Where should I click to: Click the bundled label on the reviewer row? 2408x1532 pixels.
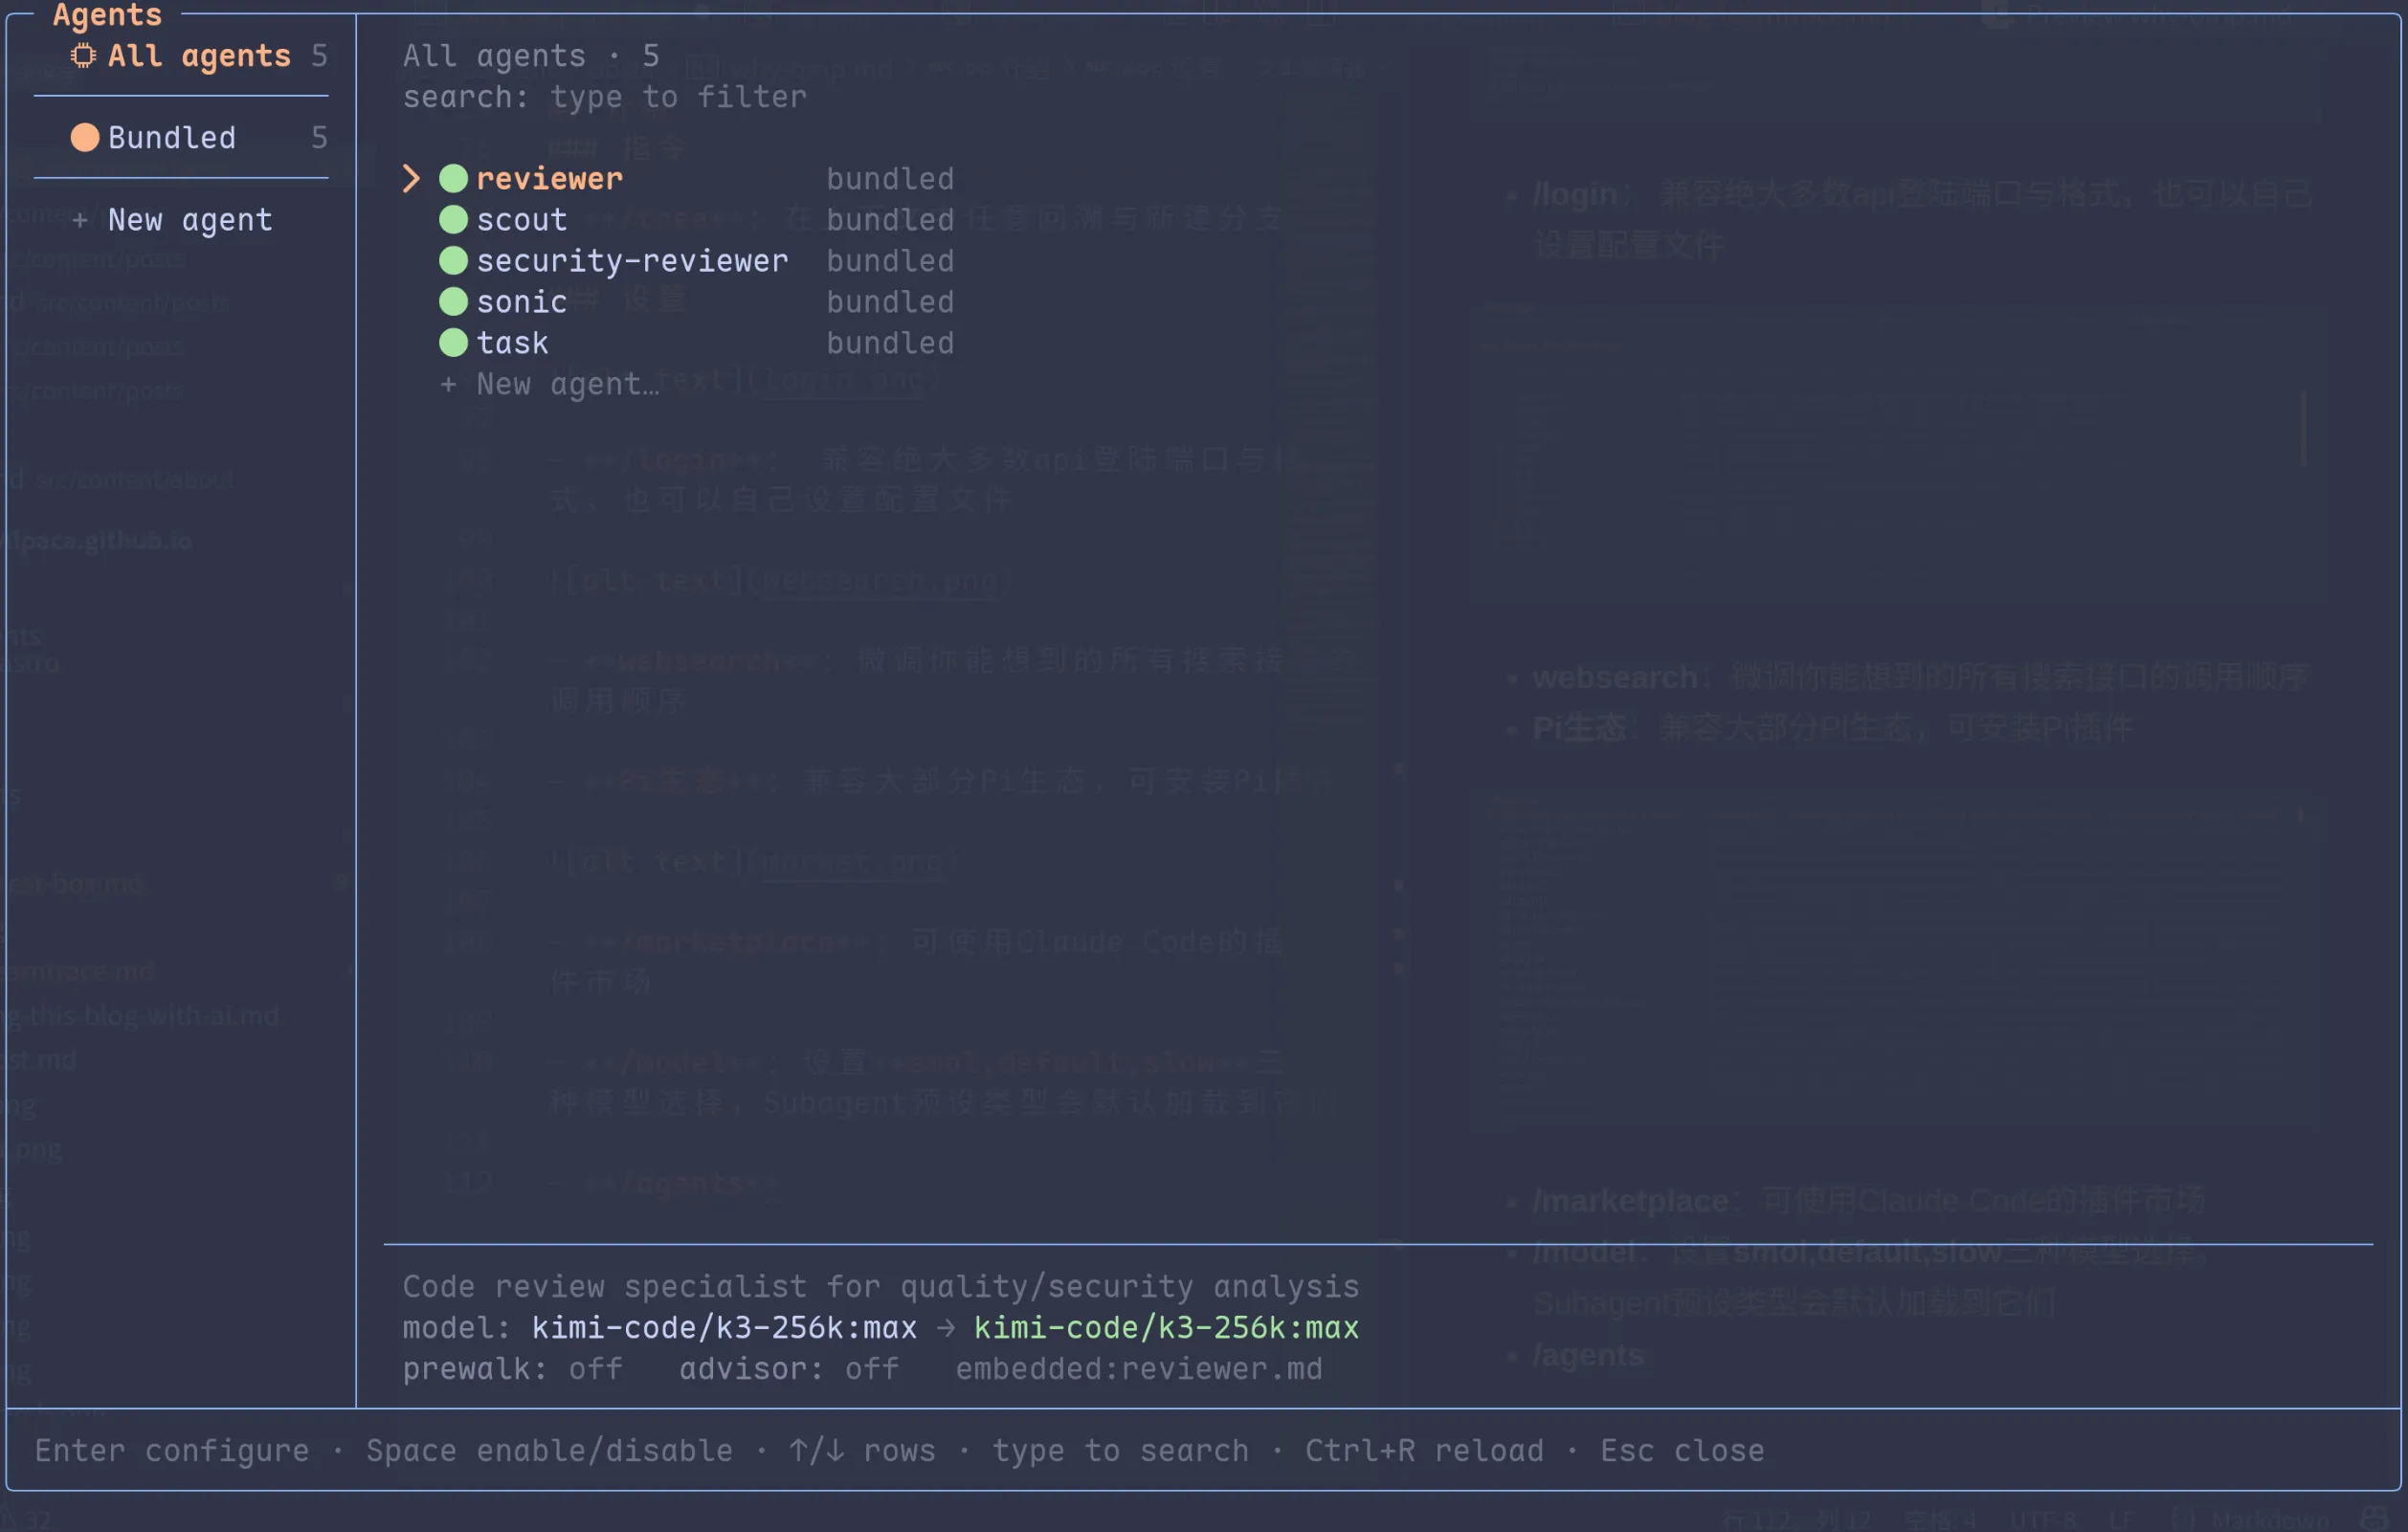point(890,179)
